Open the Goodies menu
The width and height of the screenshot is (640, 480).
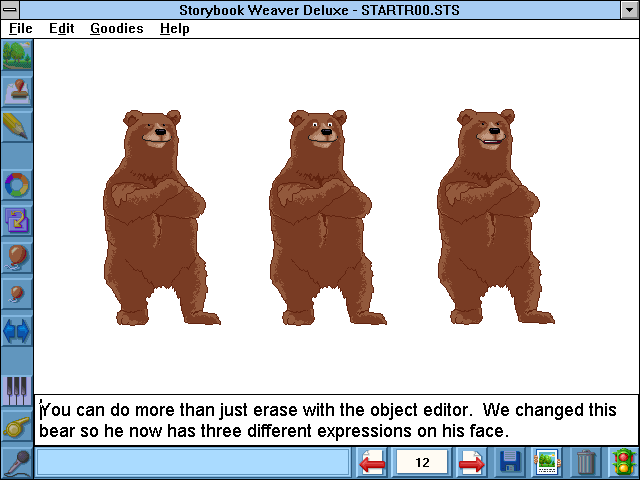(117, 29)
